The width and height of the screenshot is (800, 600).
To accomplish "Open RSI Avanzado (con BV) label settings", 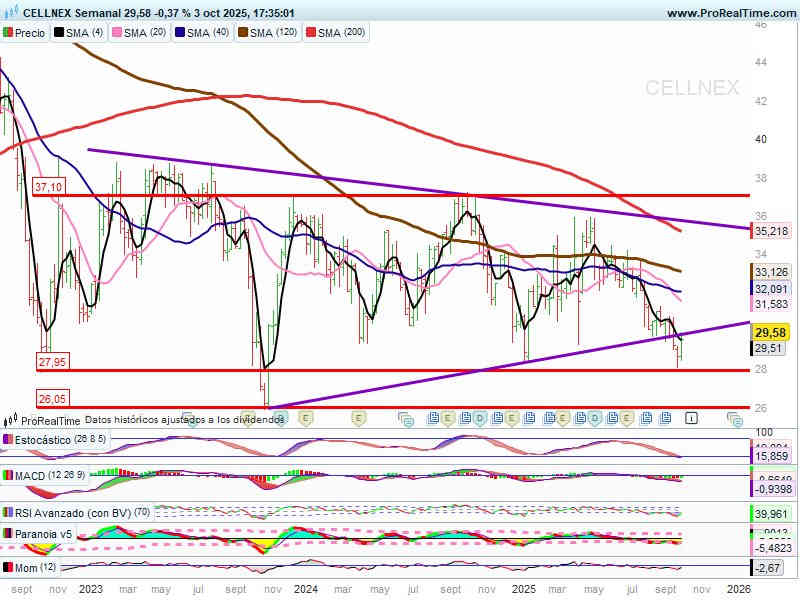I will (70, 513).
